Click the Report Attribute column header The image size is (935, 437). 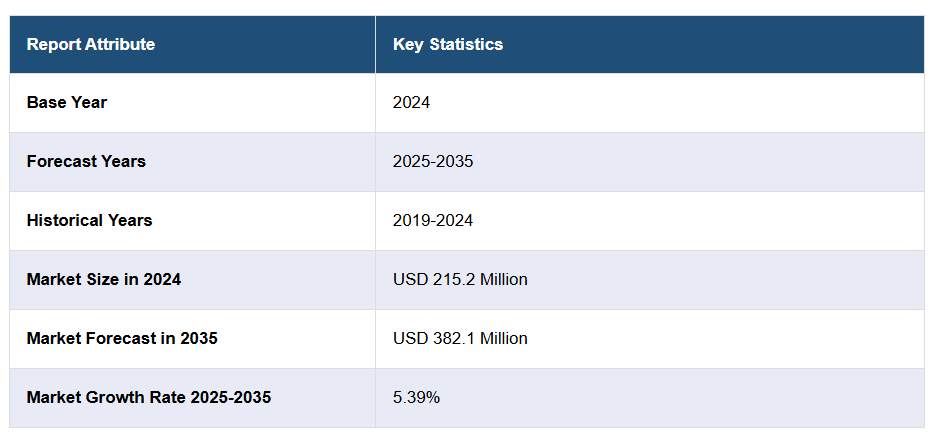point(91,44)
